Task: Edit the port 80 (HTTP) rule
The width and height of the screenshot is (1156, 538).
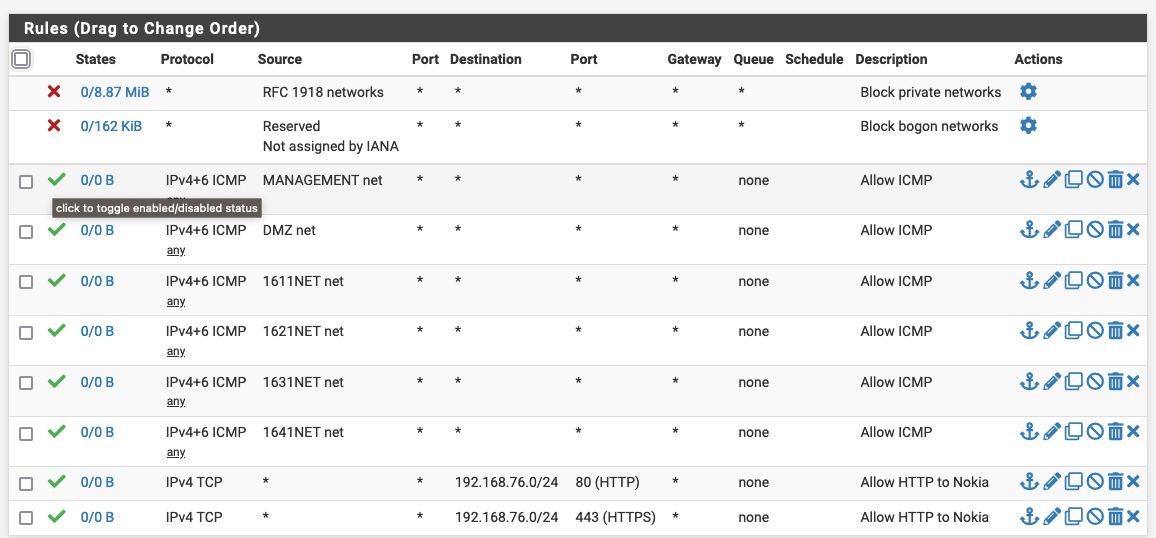Action: pyautogui.click(x=1052, y=482)
